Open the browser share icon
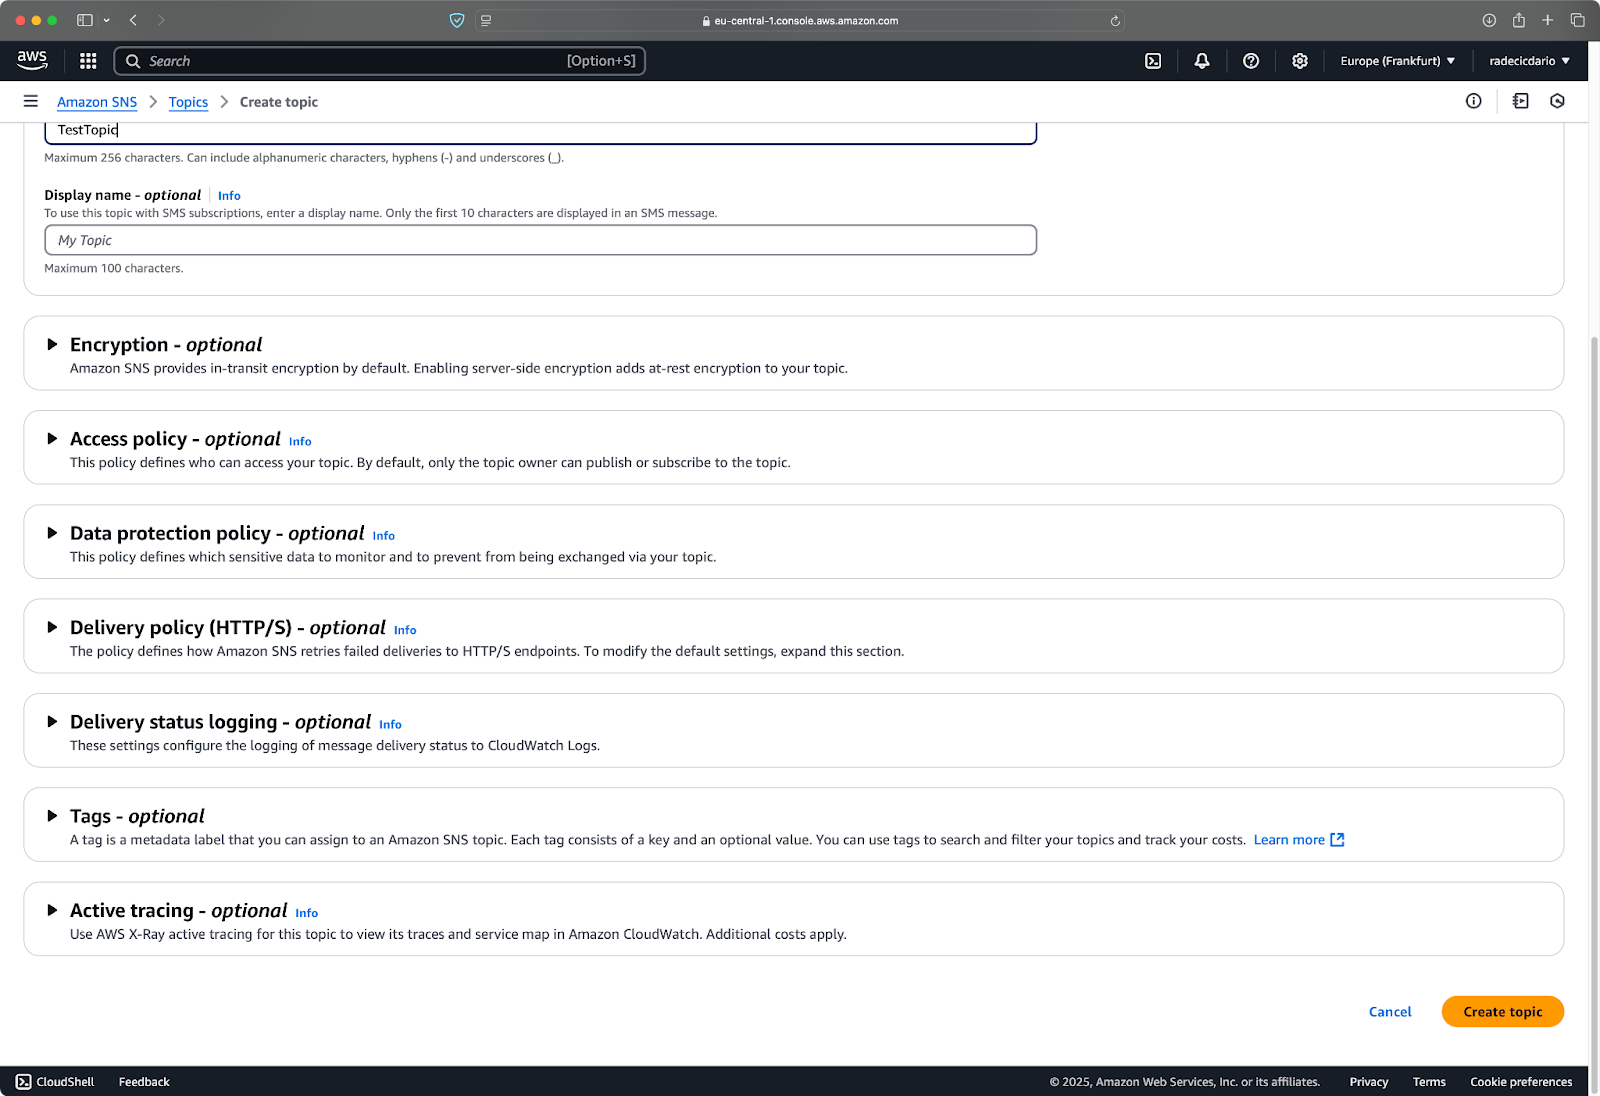 pos(1518,20)
